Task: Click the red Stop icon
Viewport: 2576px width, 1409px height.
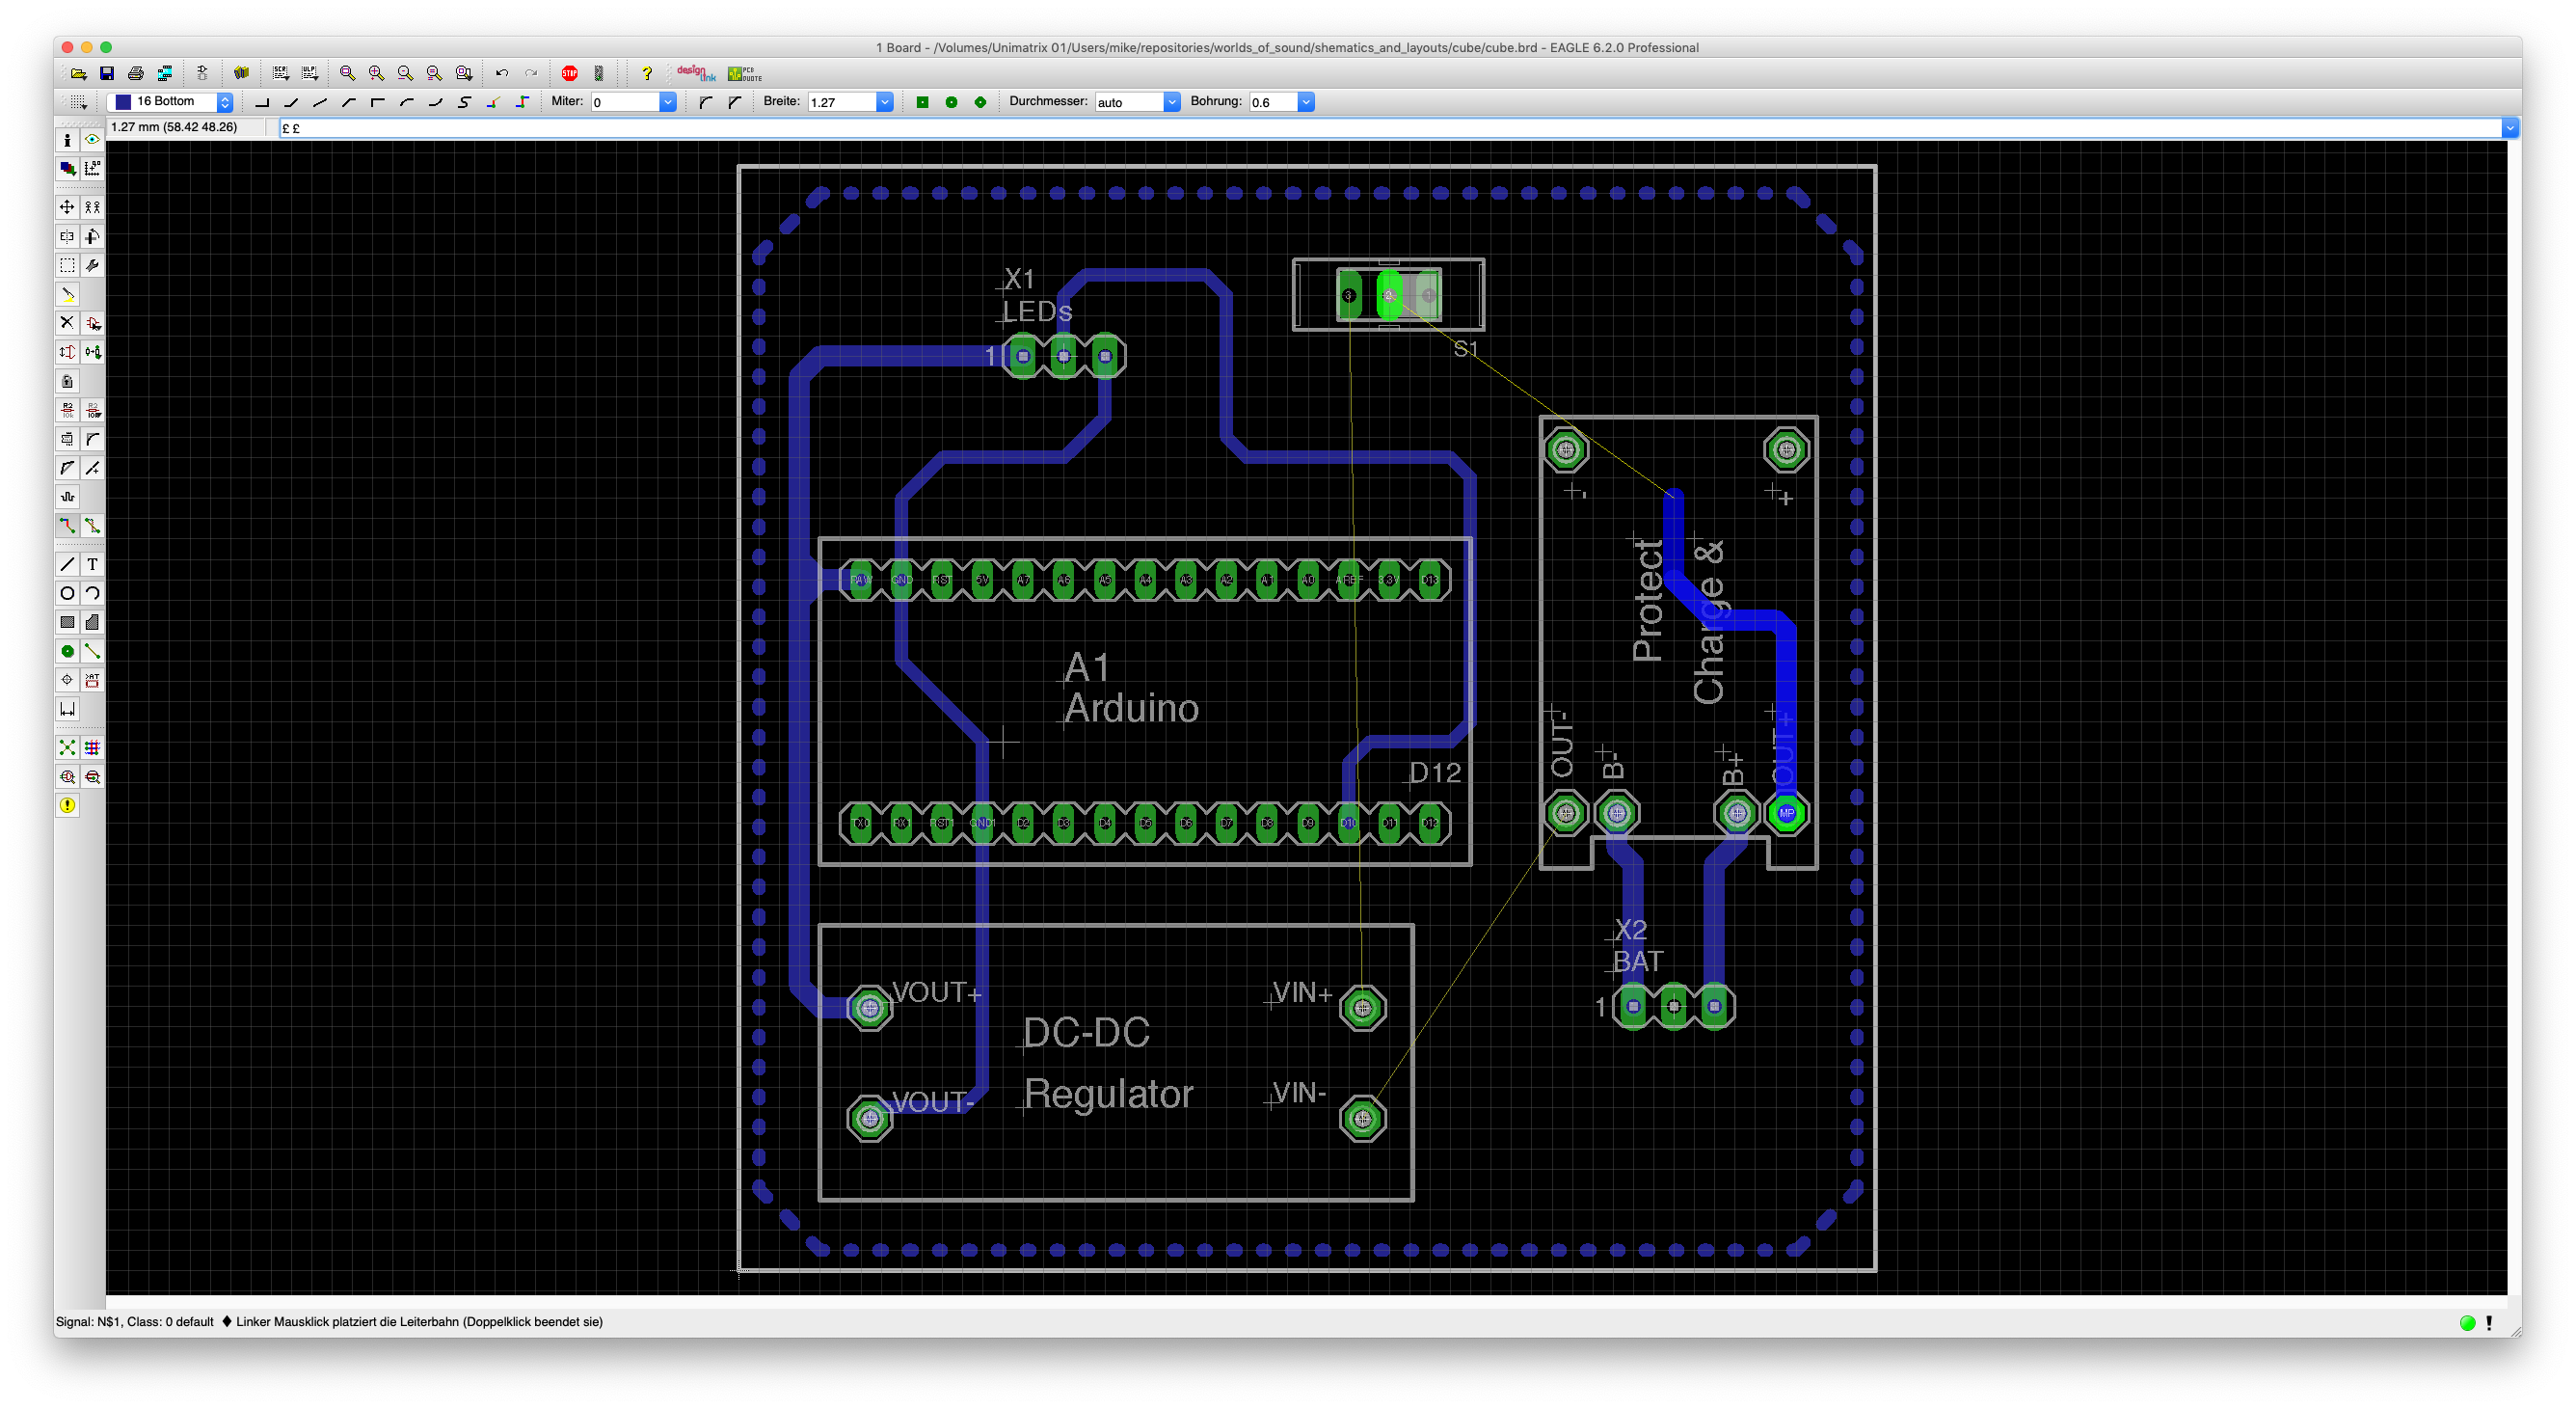Action: [569, 73]
